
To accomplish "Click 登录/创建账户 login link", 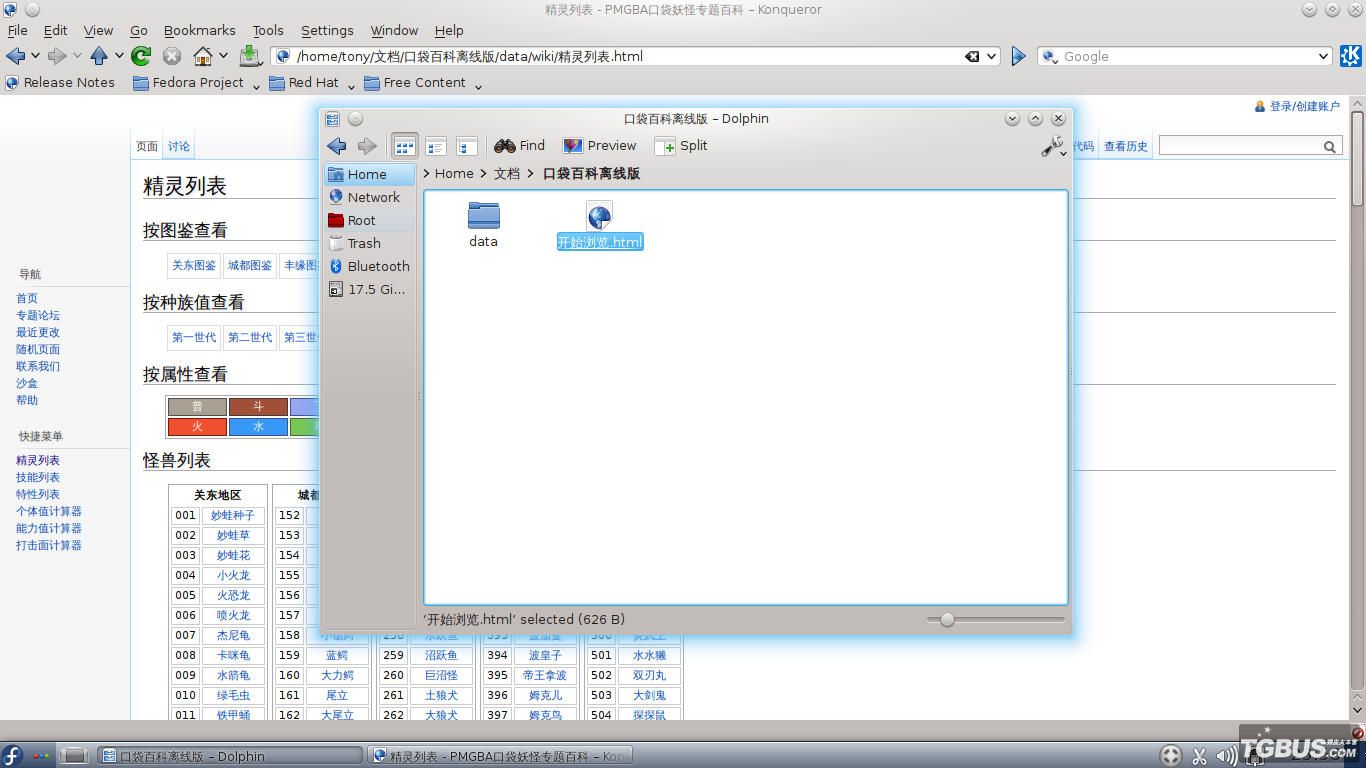I will tap(1305, 106).
